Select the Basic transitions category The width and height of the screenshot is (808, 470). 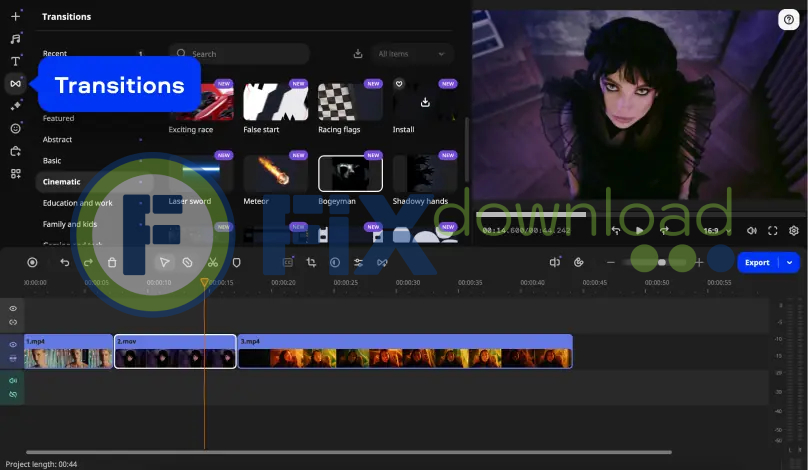coord(52,160)
